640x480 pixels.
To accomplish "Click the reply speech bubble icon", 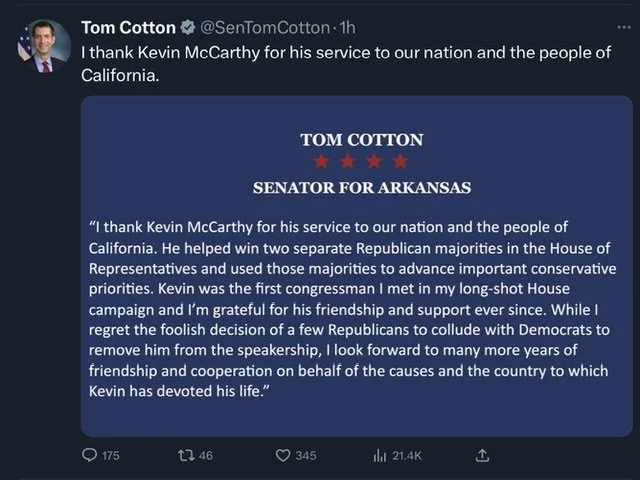I will coord(89,455).
